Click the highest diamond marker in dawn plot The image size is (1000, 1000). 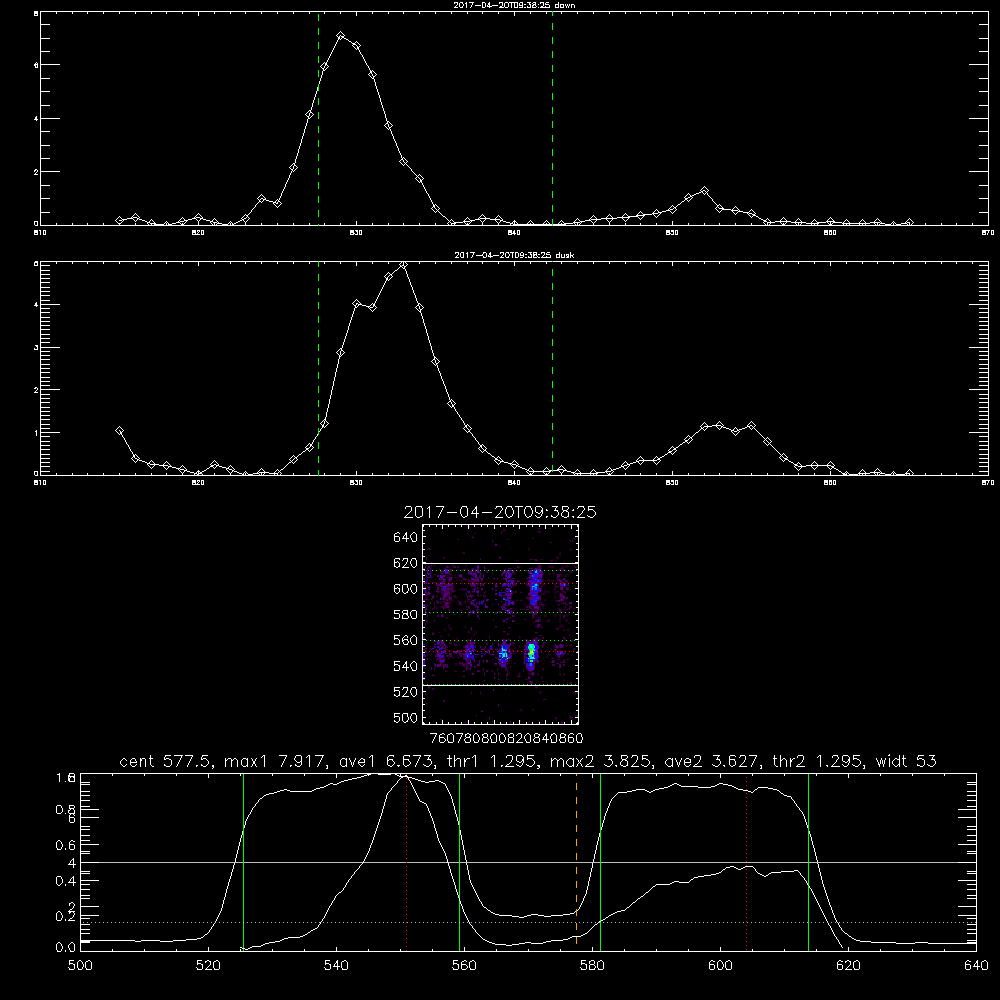341,36
